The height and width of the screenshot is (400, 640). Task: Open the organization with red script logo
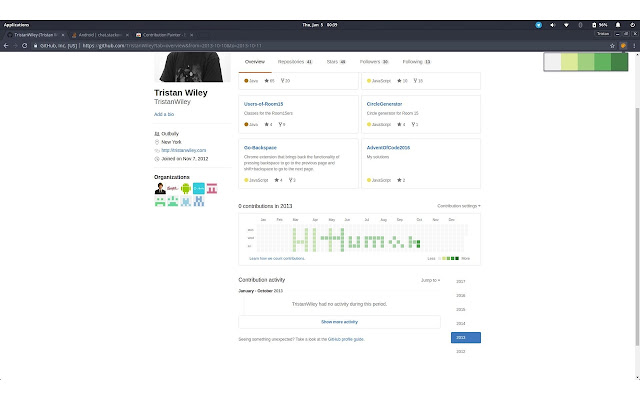pyautogui.click(x=173, y=188)
